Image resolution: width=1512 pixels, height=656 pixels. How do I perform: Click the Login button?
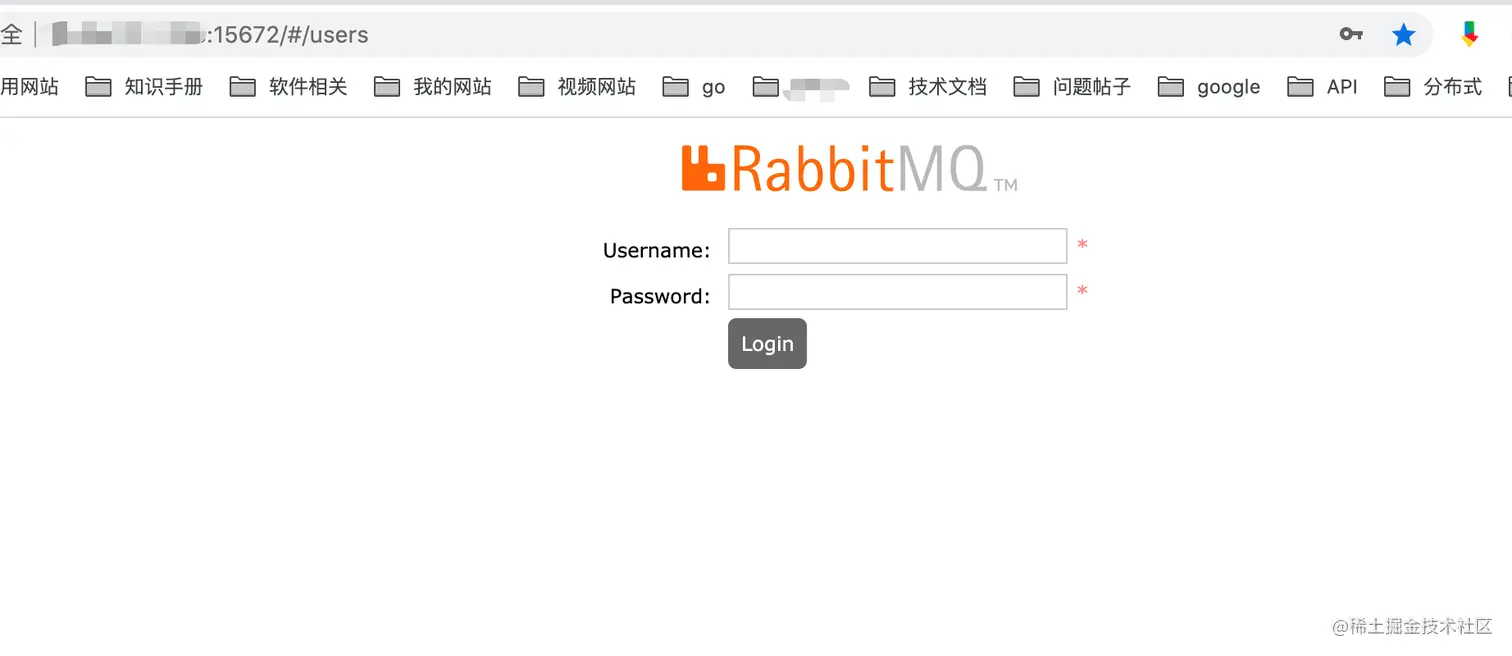click(767, 343)
